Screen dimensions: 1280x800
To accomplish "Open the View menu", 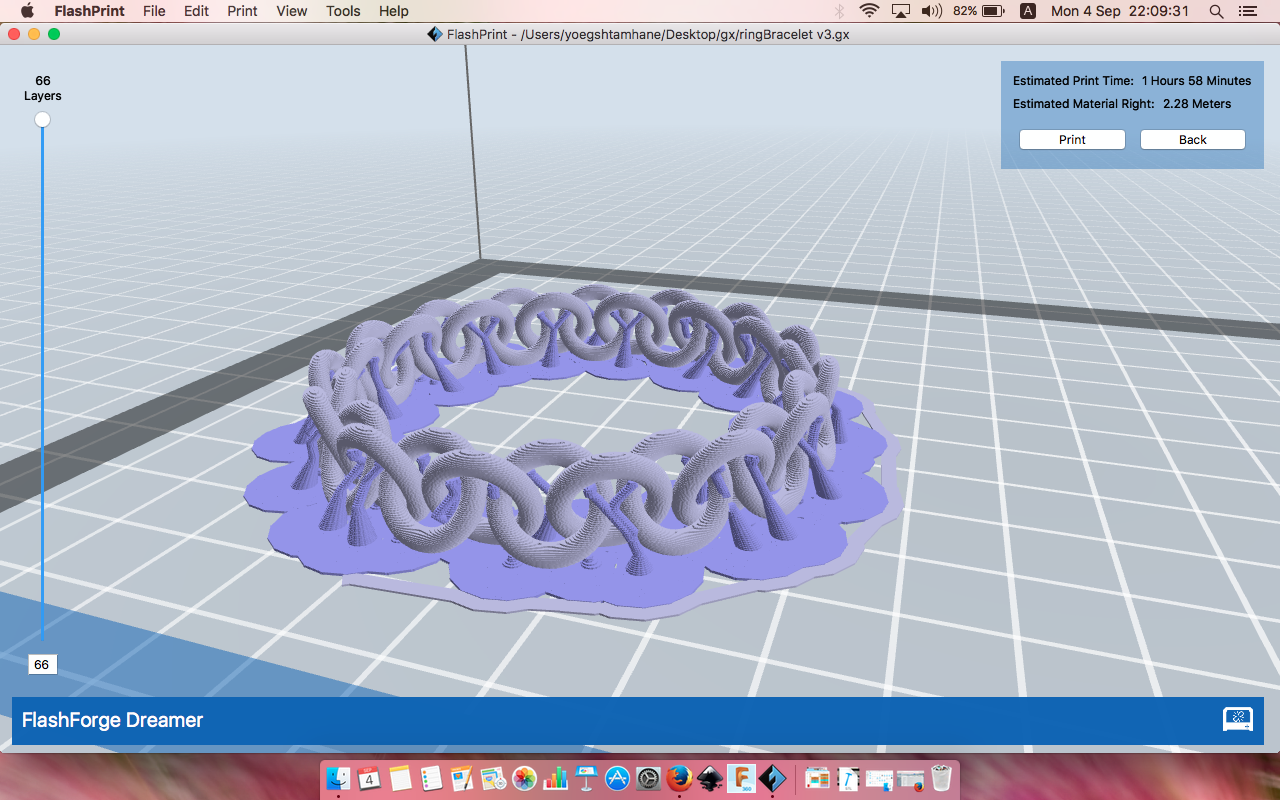I will [x=291, y=11].
